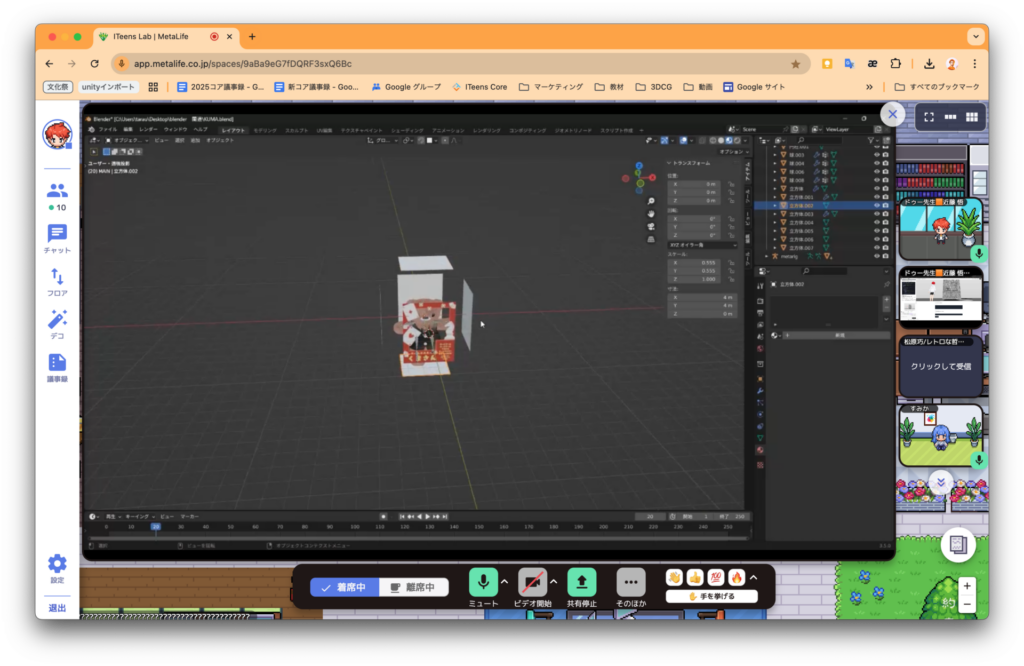Image resolution: width=1024 pixels, height=666 pixels.
Task: Open the Google Translate extension icon
Action: [x=849, y=63]
